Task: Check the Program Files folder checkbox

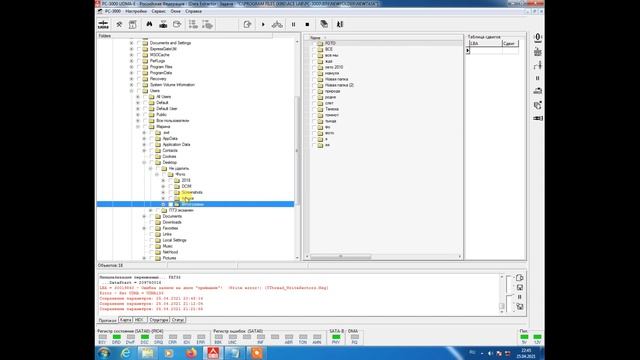Action: 139,67
